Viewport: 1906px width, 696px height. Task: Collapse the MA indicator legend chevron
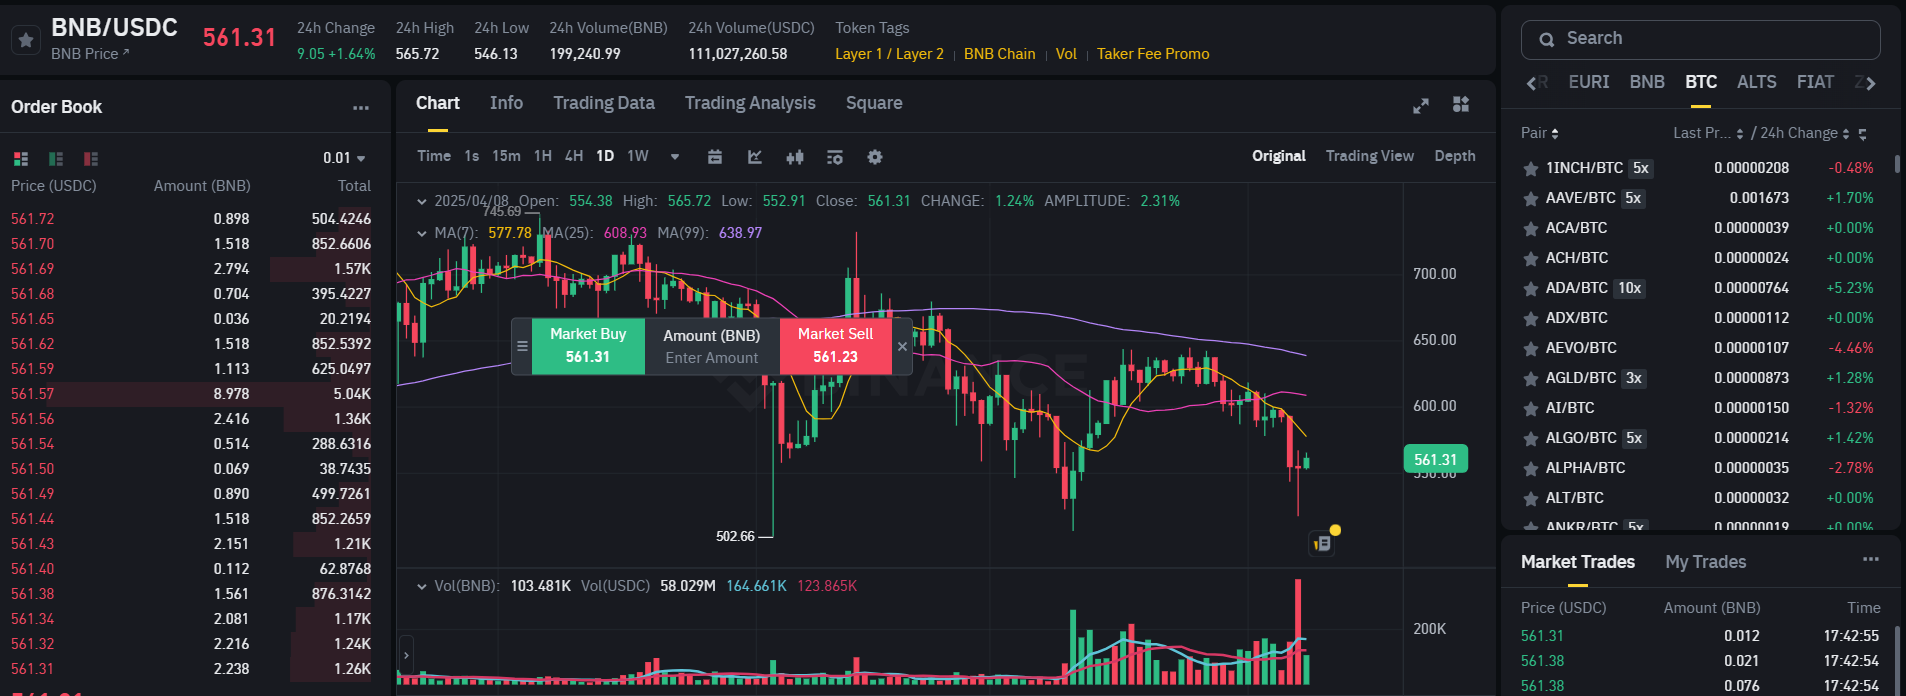422,233
